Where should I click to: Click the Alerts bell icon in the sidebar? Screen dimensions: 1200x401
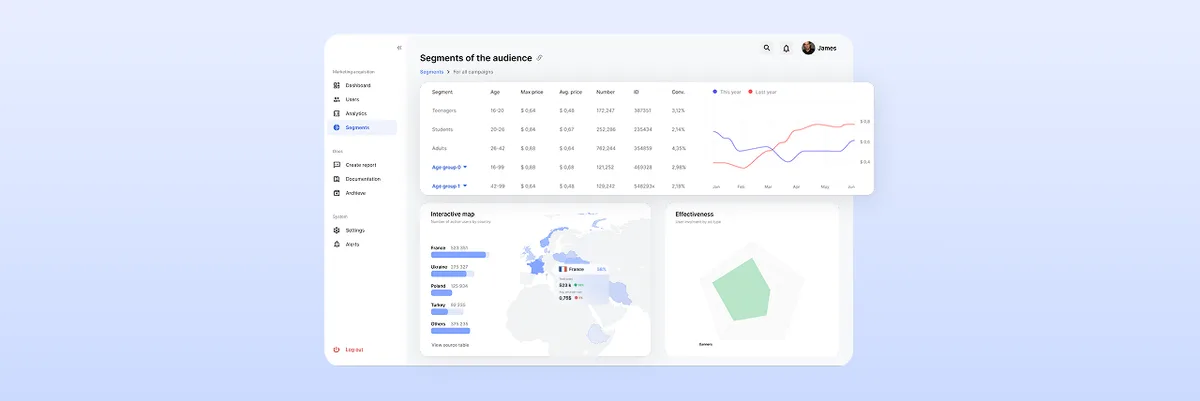point(337,244)
